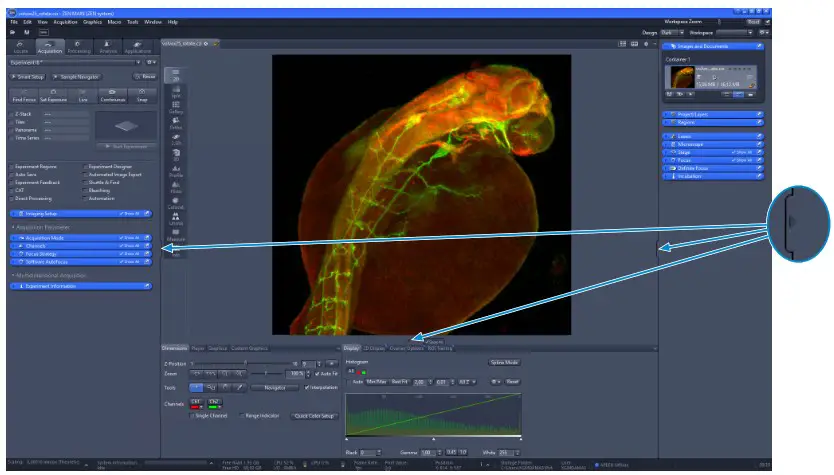The width and height of the screenshot is (834, 475).
Task: Expand the Focus Strategy panel
Action: (81, 254)
